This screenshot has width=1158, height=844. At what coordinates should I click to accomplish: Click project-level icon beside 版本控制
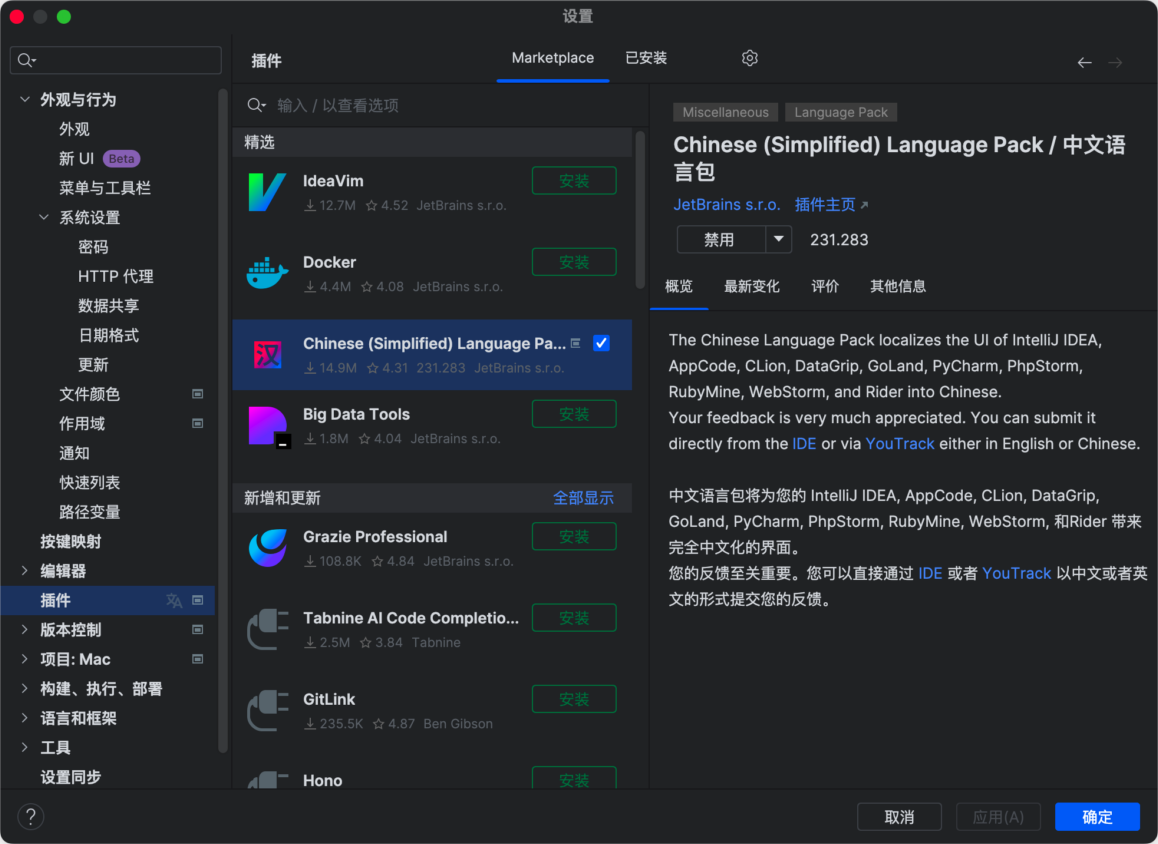197,630
